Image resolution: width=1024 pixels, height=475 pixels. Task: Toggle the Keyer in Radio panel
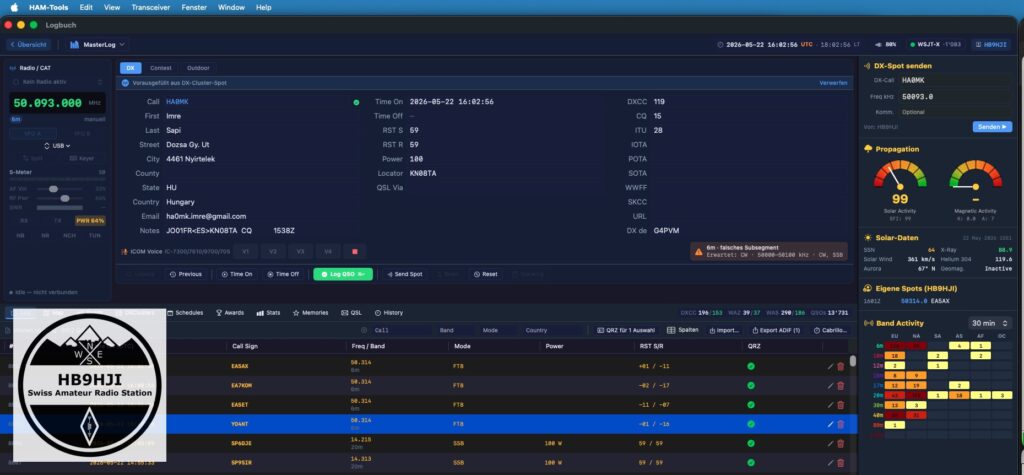click(x=82, y=158)
